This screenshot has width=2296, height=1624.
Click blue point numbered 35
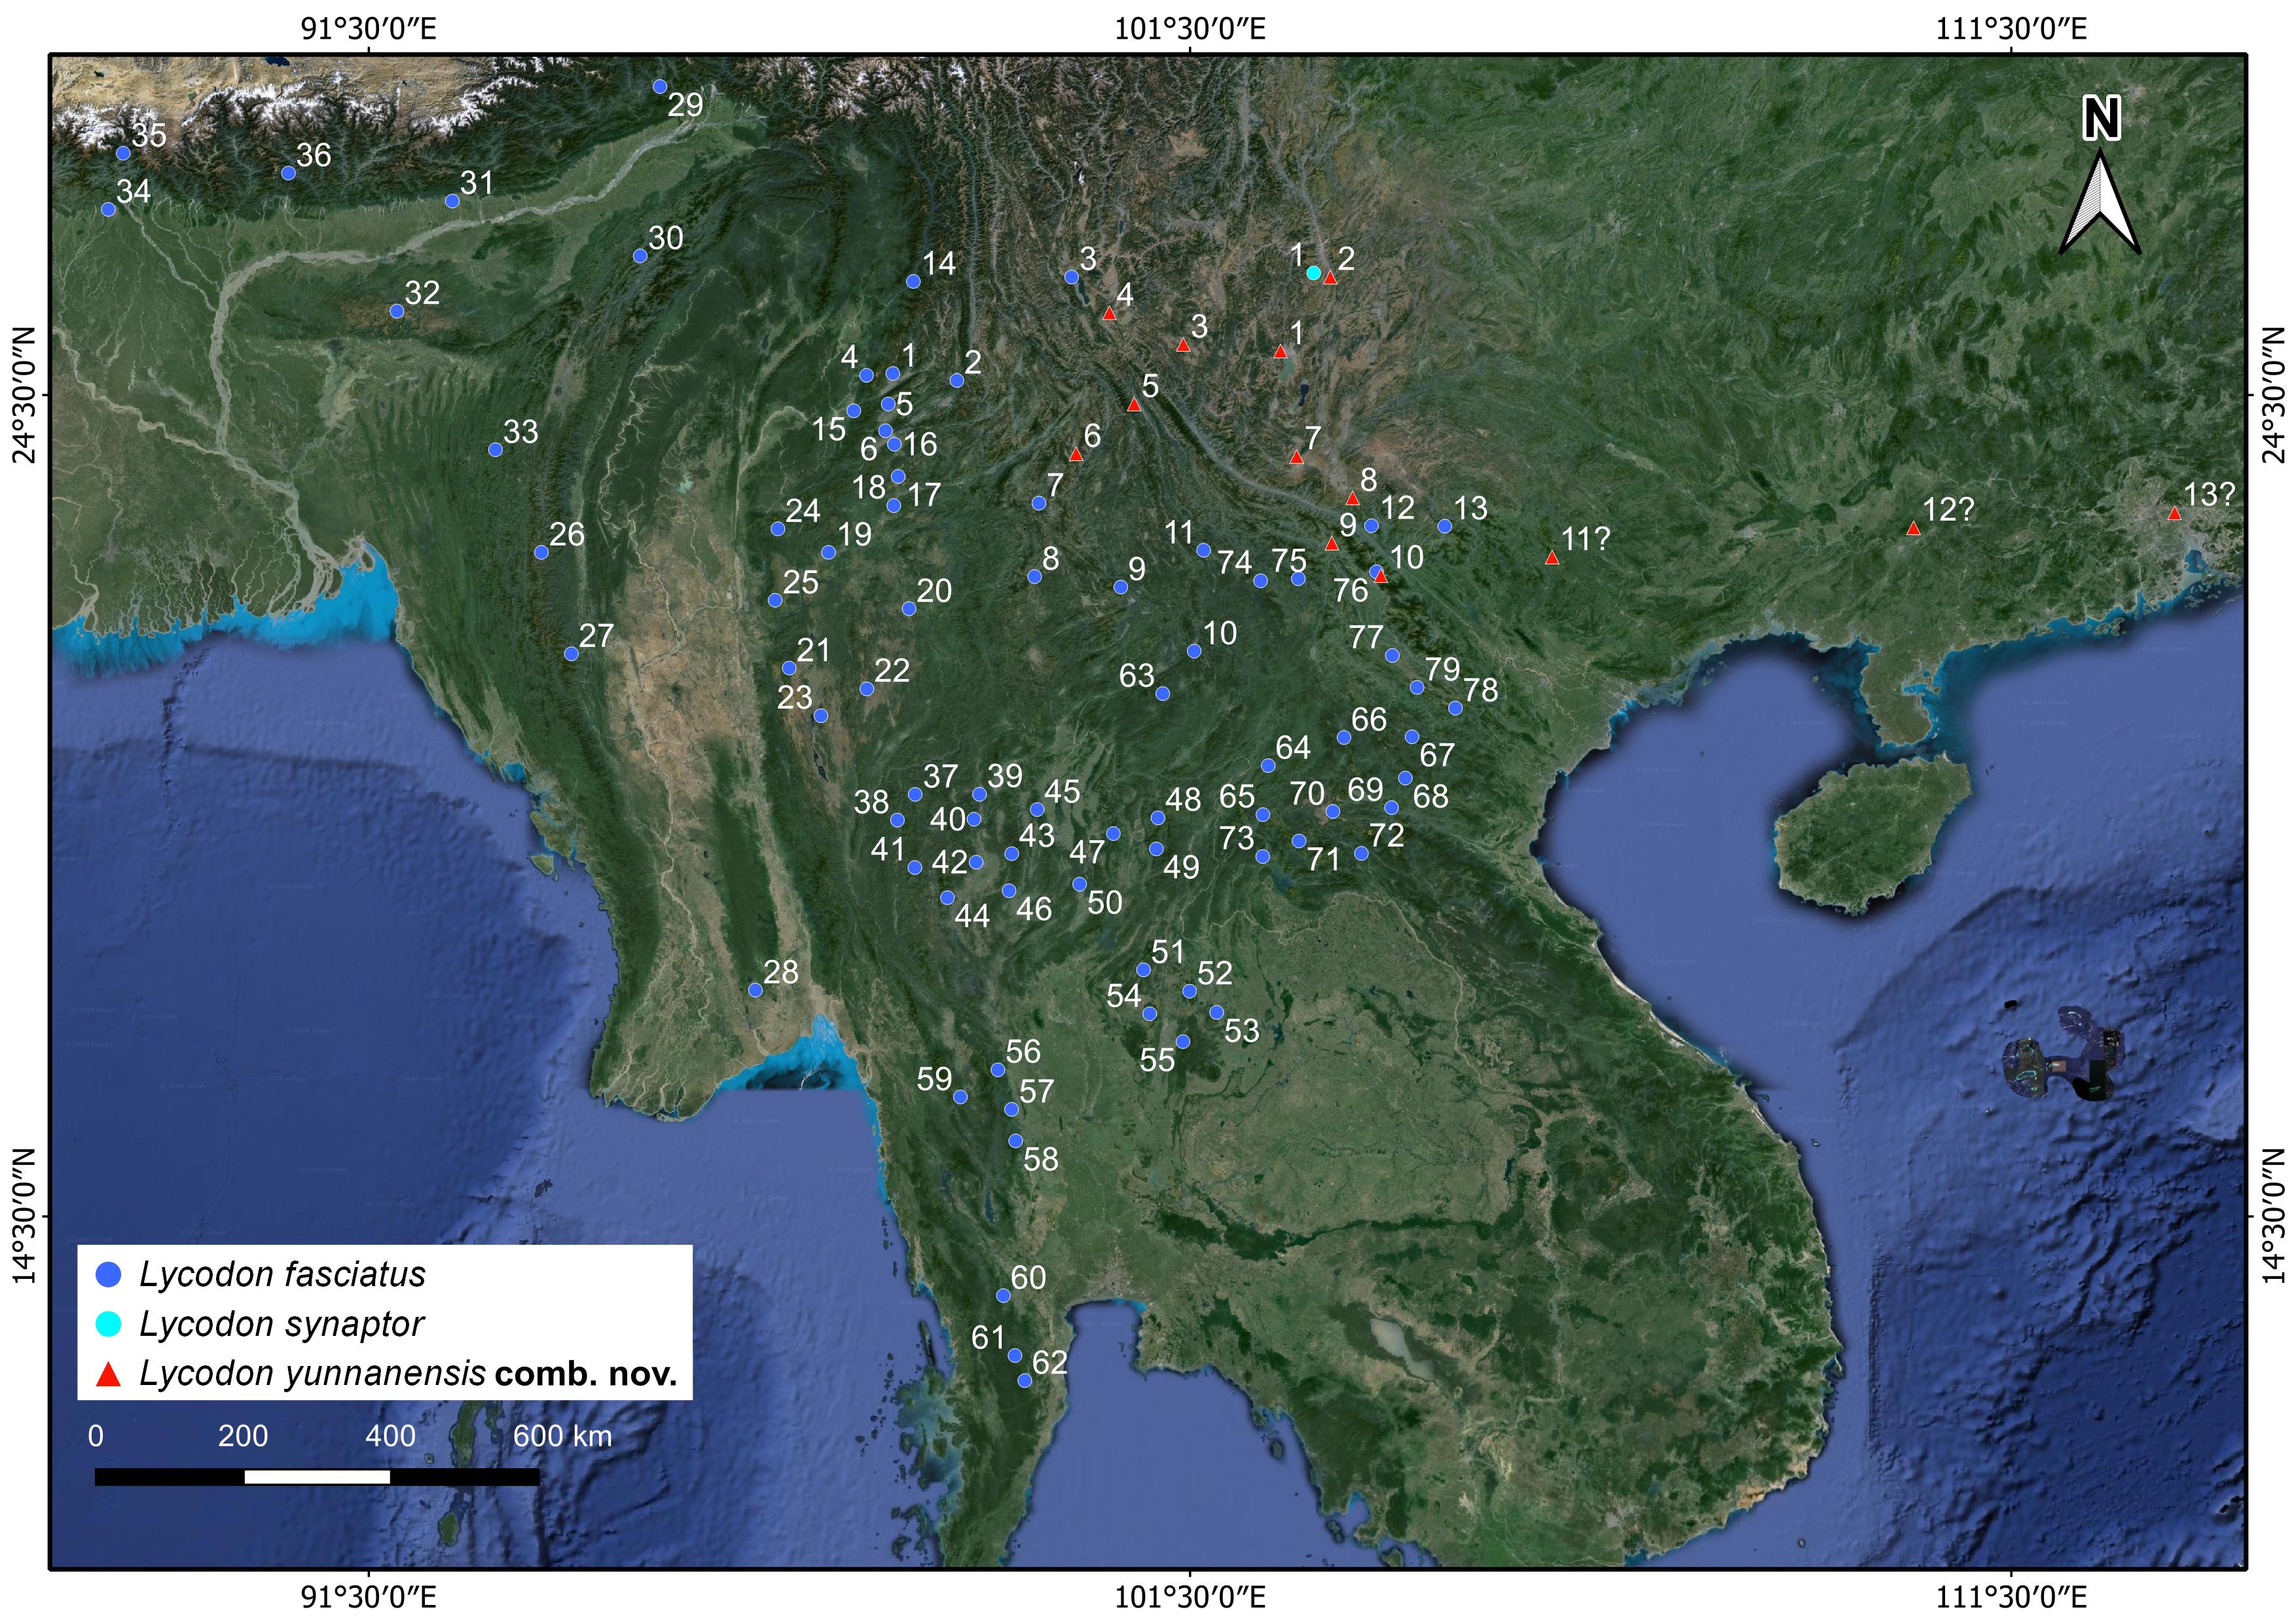click(123, 154)
